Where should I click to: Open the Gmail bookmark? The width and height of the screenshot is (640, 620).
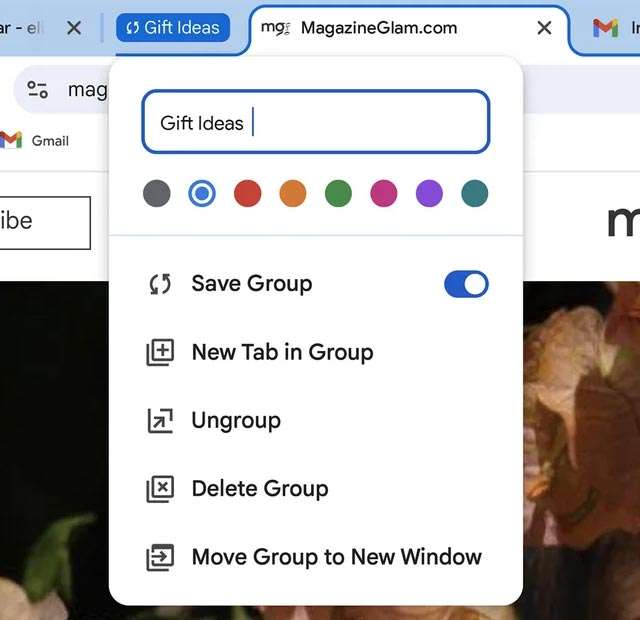point(34,141)
